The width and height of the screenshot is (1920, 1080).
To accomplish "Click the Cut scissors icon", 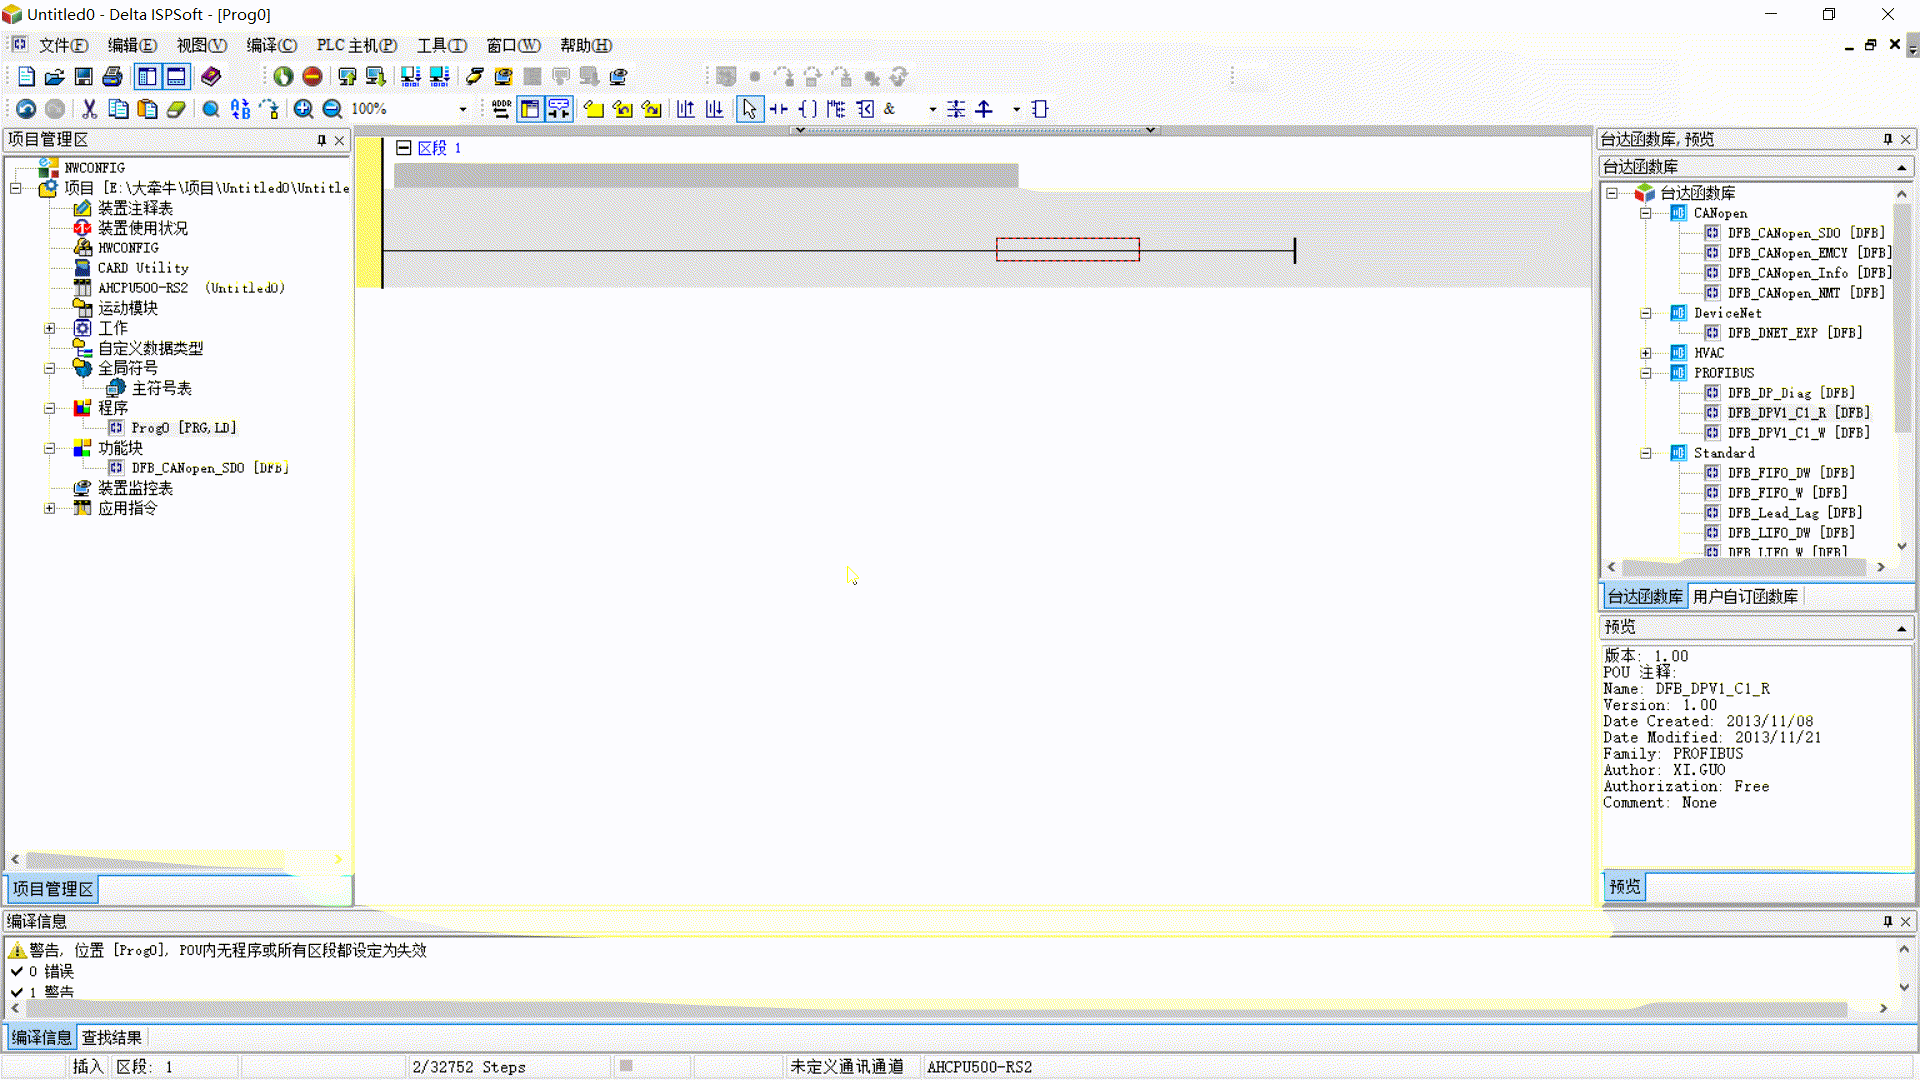I will point(89,109).
